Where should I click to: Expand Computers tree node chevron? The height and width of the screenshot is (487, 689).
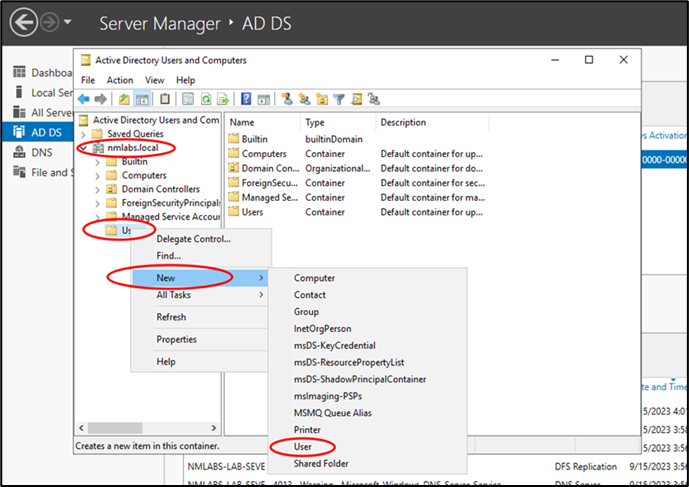click(x=98, y=176)
